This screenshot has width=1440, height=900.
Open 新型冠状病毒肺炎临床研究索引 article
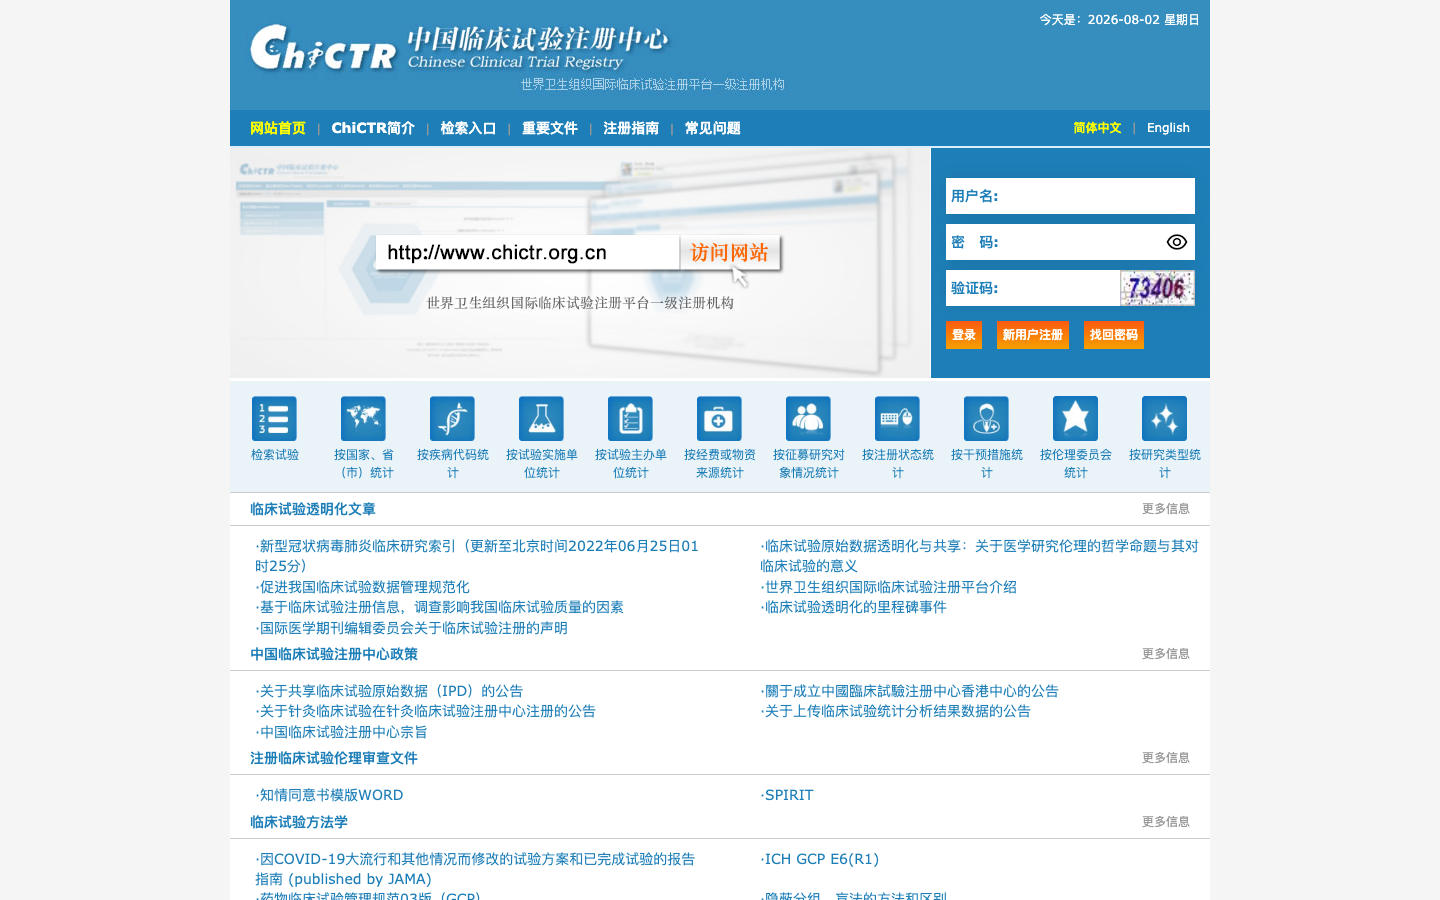click(x=477, y=556)
